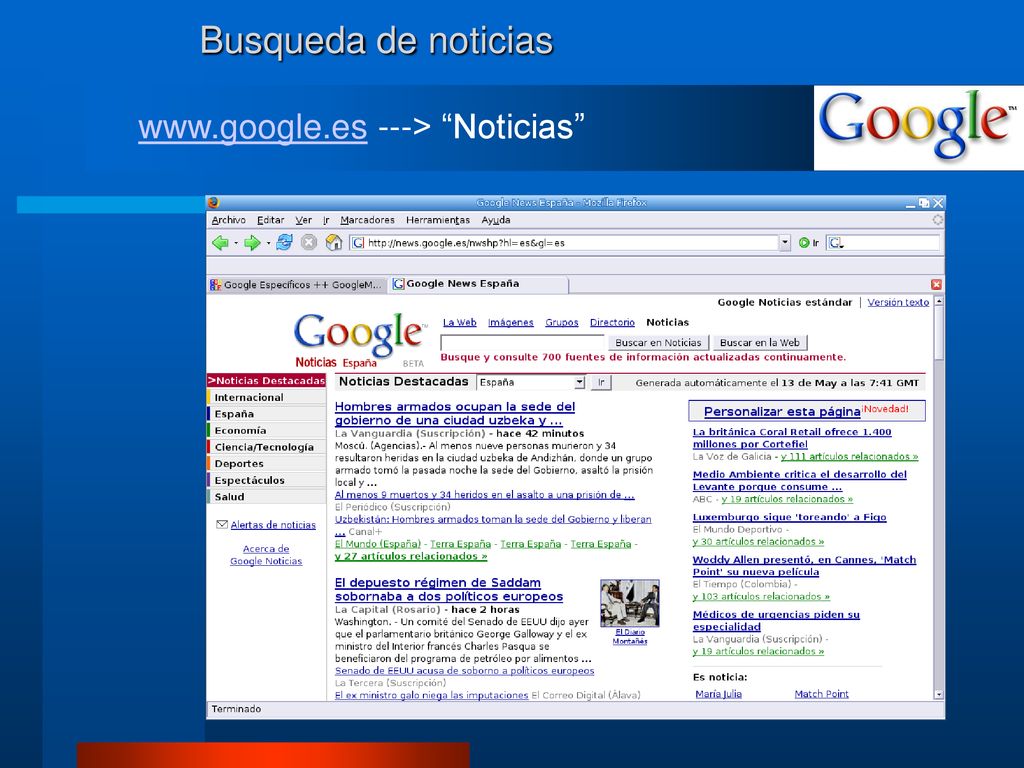Click the Saddam article photo thumbnail

point(630,603)
